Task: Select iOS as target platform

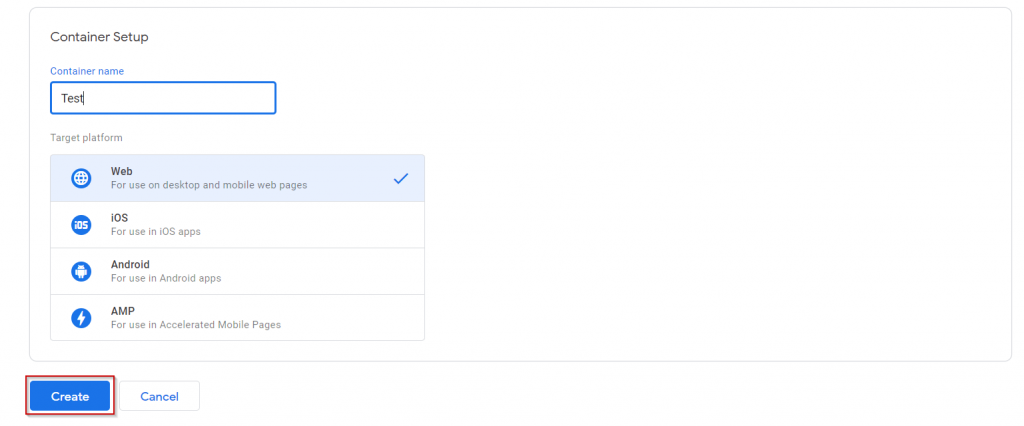Action: click(x=238, y=225)
